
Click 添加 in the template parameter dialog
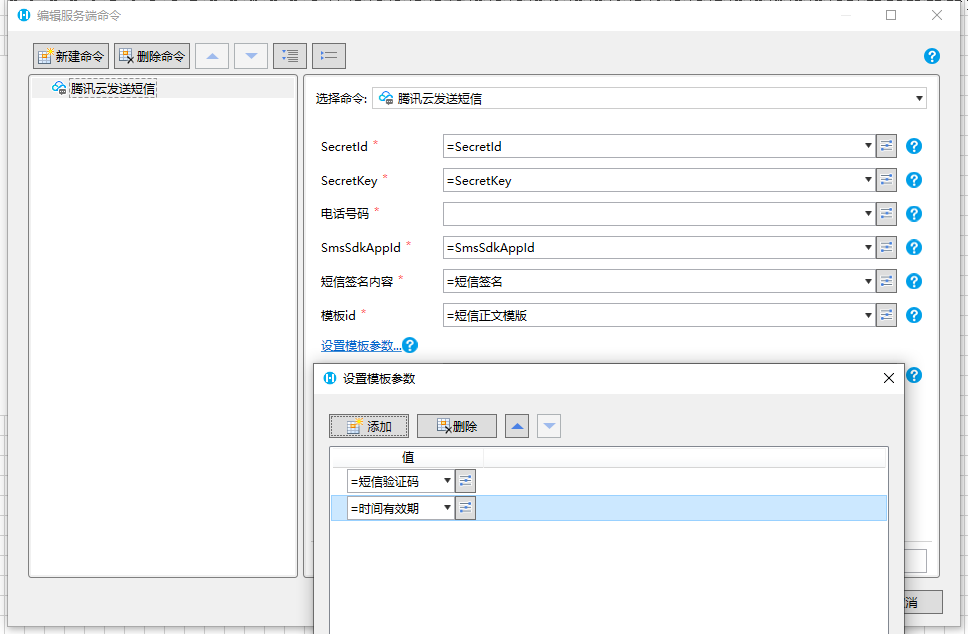[369, 426]
